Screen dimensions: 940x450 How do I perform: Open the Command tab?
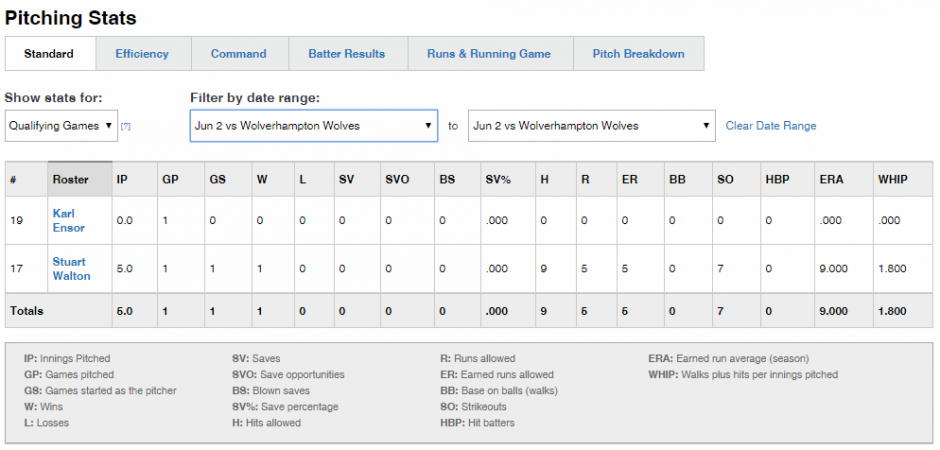coord(240,54)
